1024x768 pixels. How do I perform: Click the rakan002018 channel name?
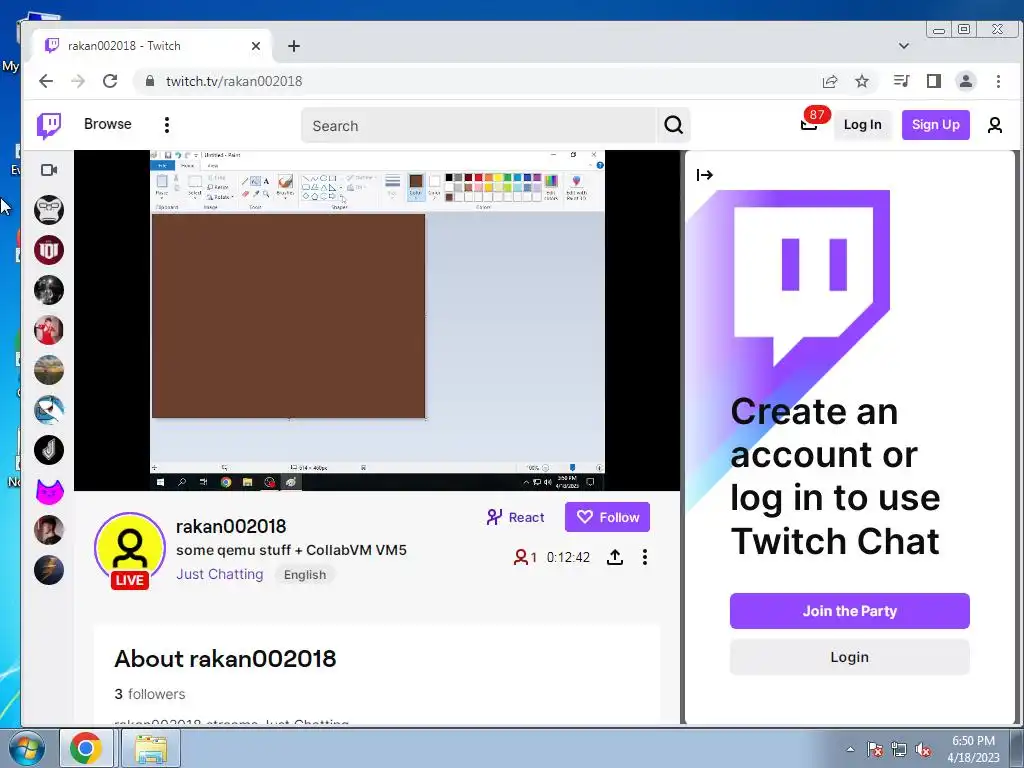pos(231,526)
